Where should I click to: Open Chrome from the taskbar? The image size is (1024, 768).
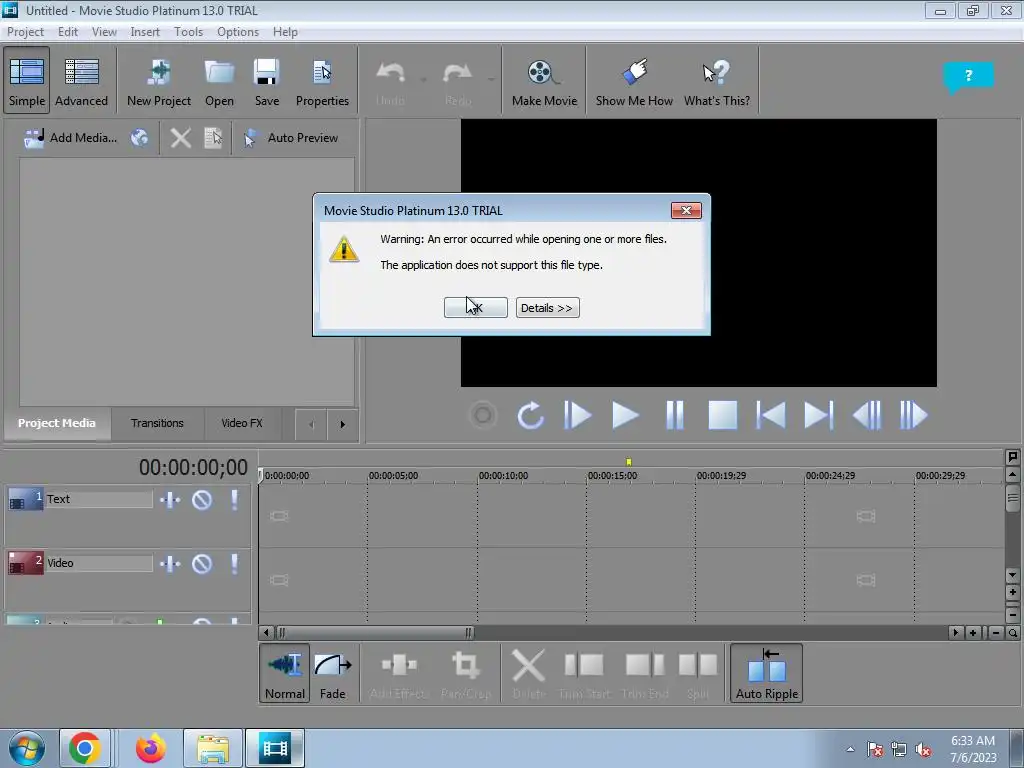[85, 748]
